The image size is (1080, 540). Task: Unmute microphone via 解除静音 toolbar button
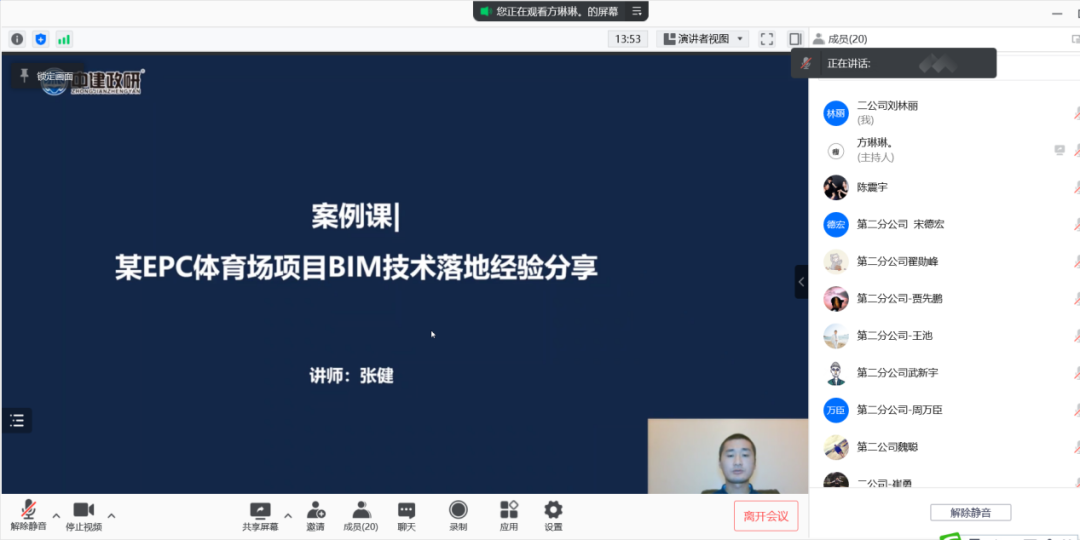28,515
